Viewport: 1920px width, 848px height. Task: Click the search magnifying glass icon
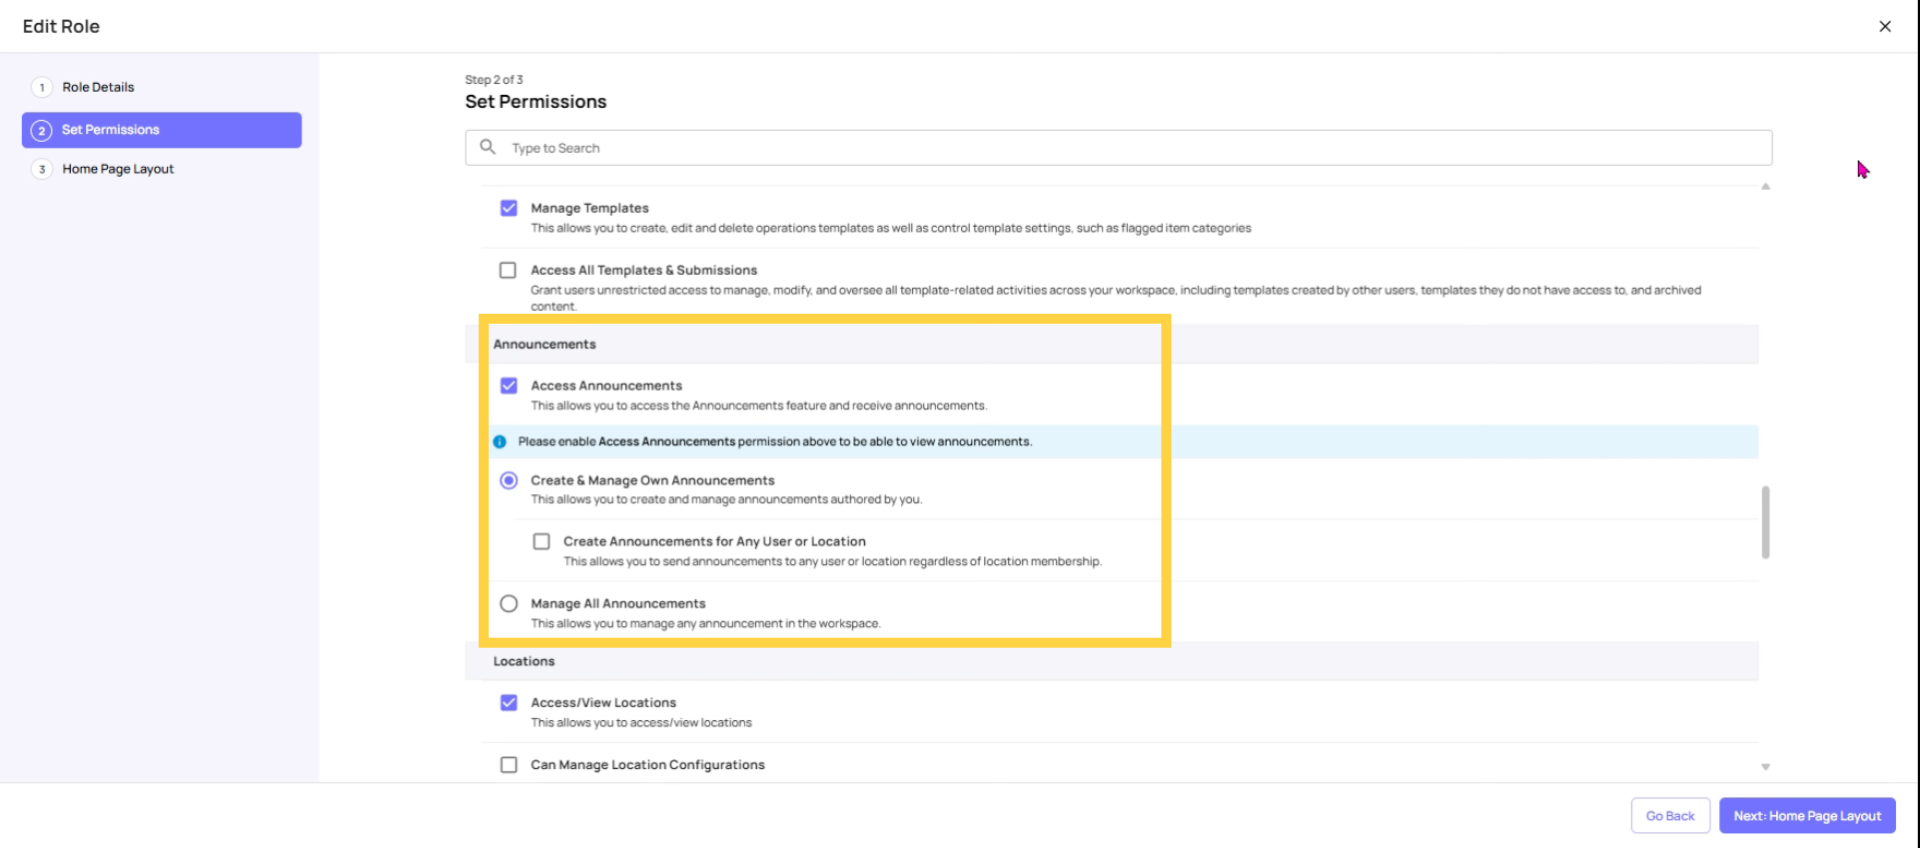(488, 147)
